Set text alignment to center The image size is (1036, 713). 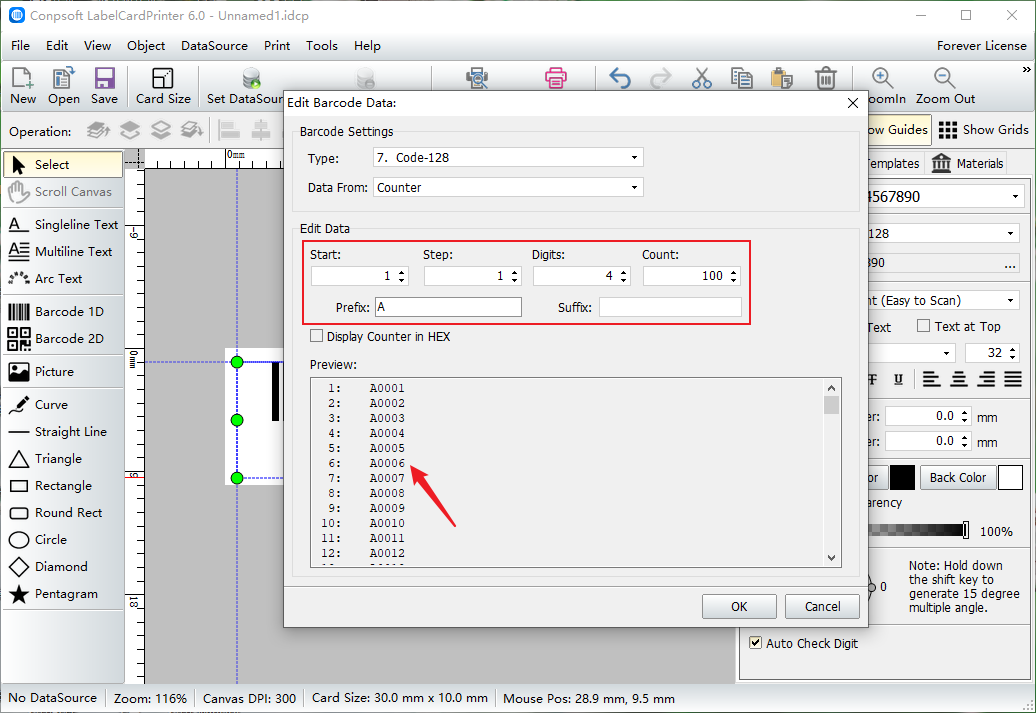pos(959,379)
